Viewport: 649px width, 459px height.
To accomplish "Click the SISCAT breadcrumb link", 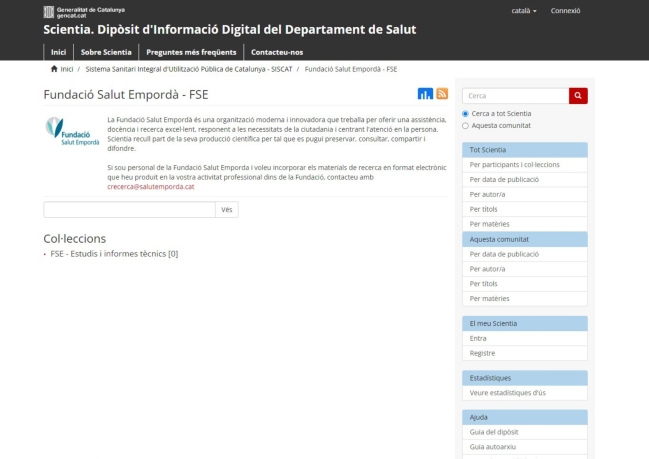I will click(189, 69).
